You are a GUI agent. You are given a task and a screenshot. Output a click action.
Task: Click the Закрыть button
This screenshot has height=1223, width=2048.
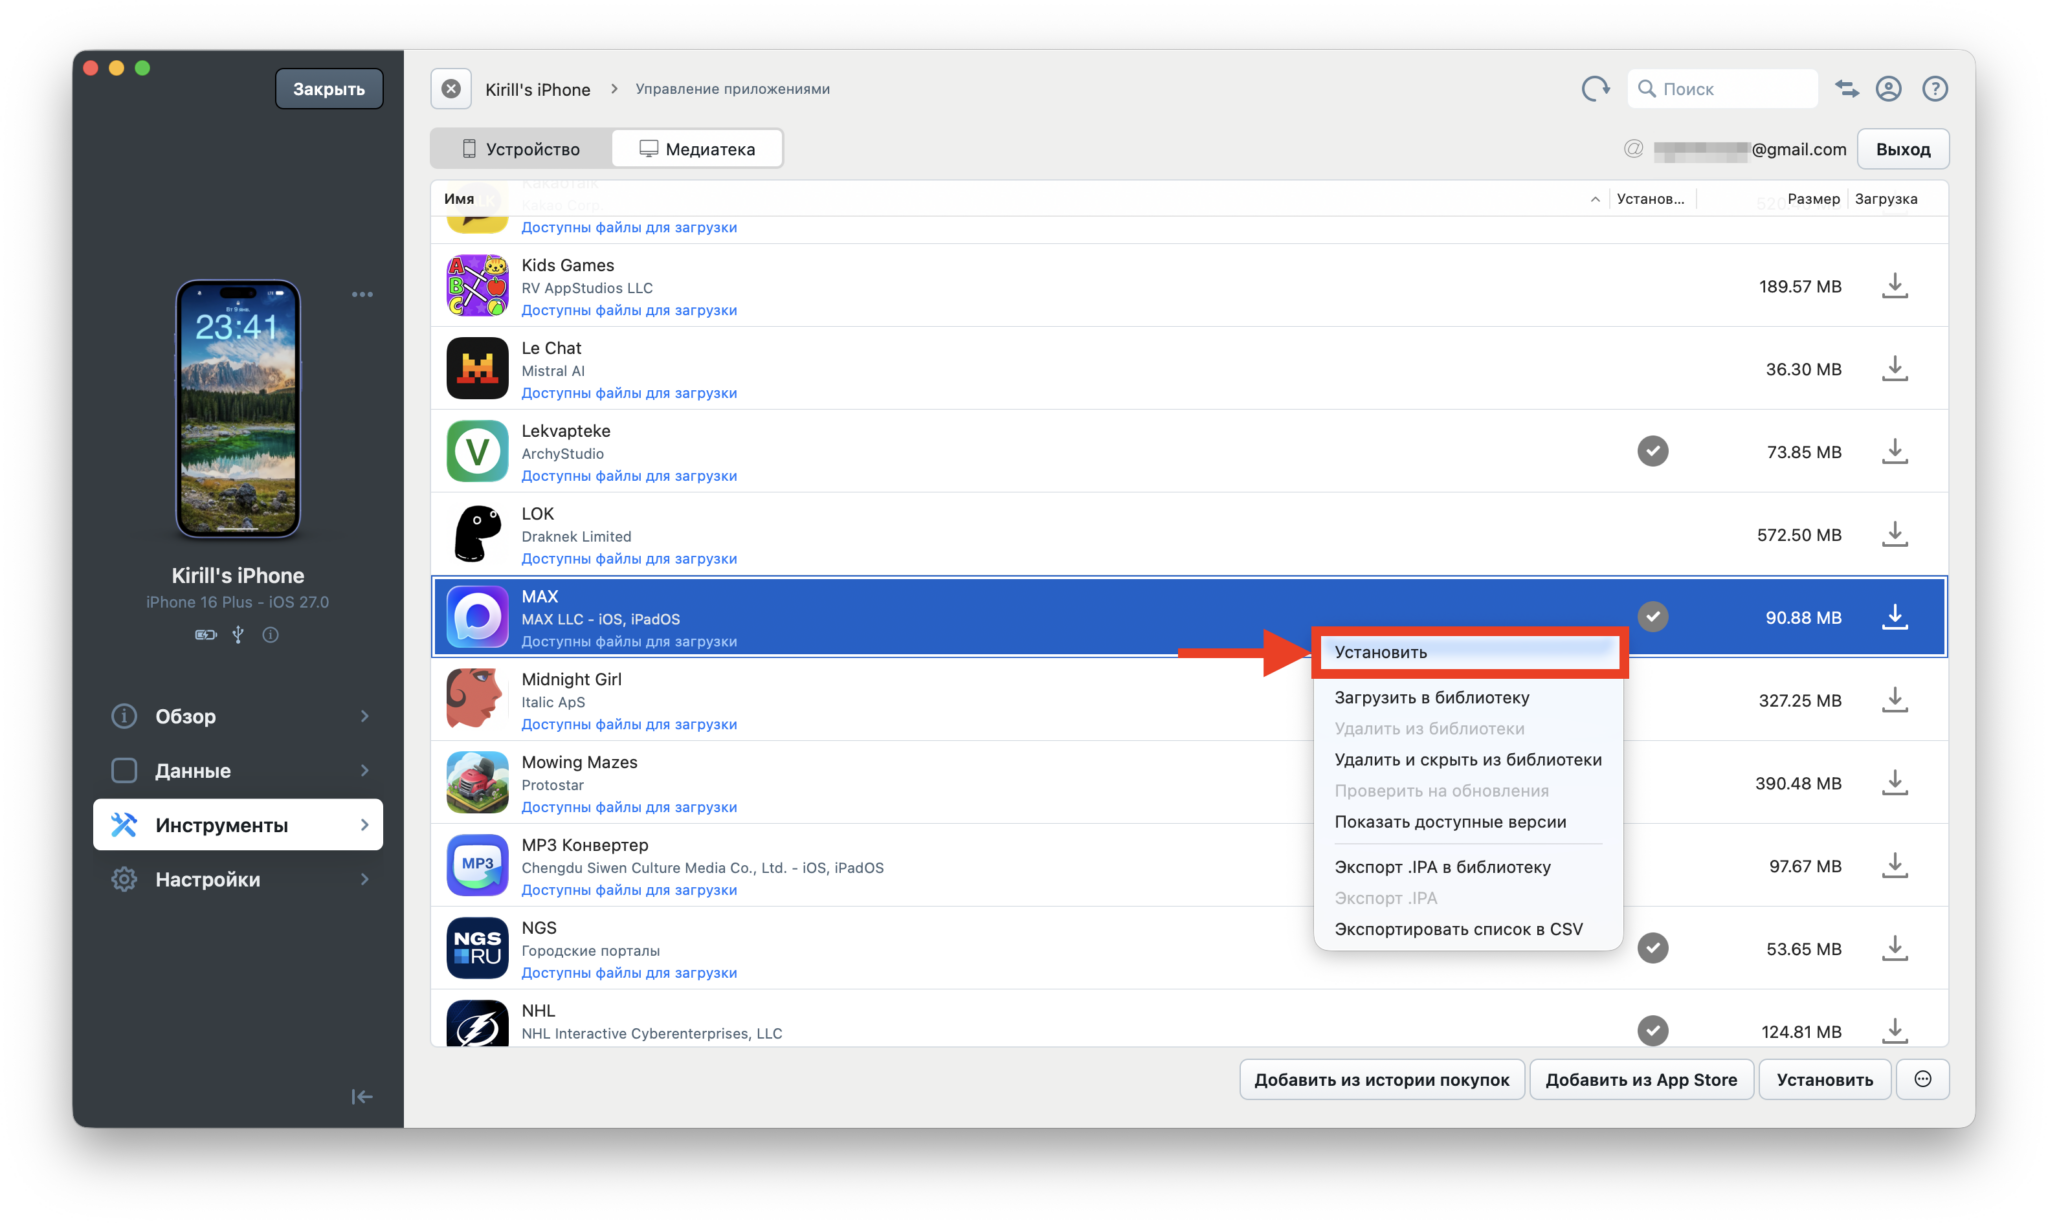329,89
